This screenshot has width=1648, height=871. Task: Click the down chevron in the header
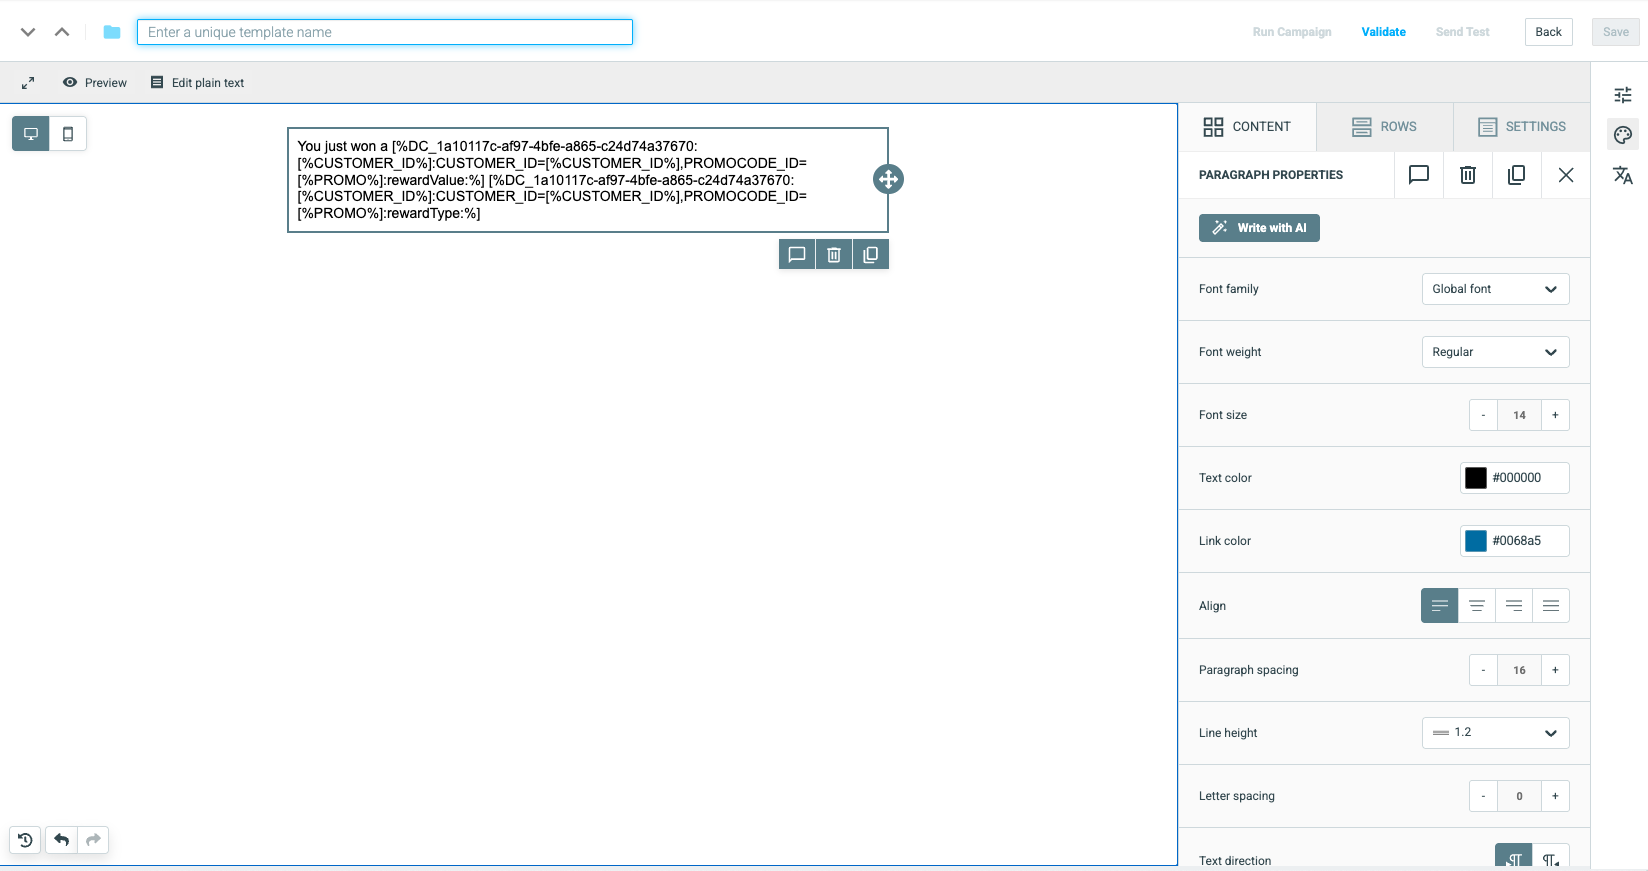coord(28,32)
